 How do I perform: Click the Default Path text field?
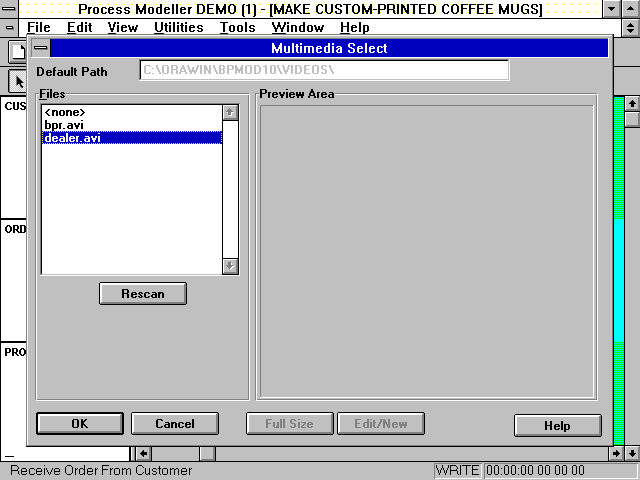click(x=324, y=71)
